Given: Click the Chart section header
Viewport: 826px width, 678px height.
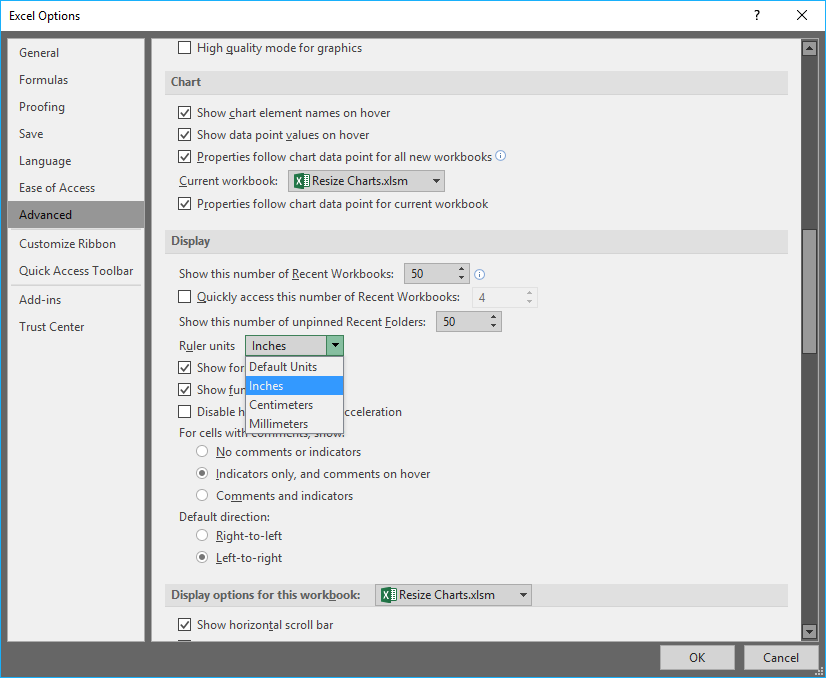Looking at the screenshot, I should [x=476, y=82].
